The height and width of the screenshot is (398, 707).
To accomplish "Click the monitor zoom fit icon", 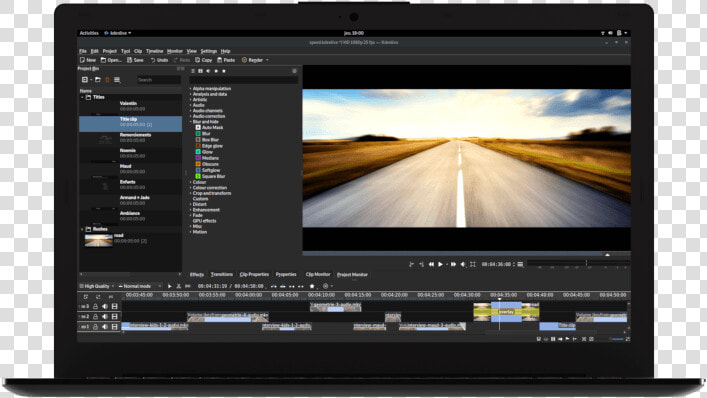I will 473,264.
